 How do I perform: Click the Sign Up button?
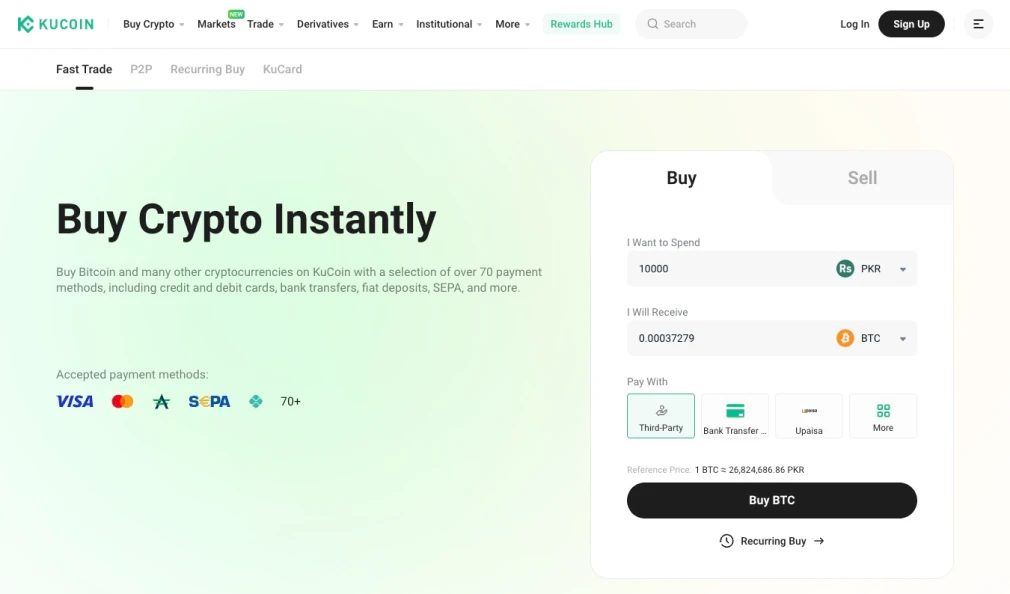[911, 23]
